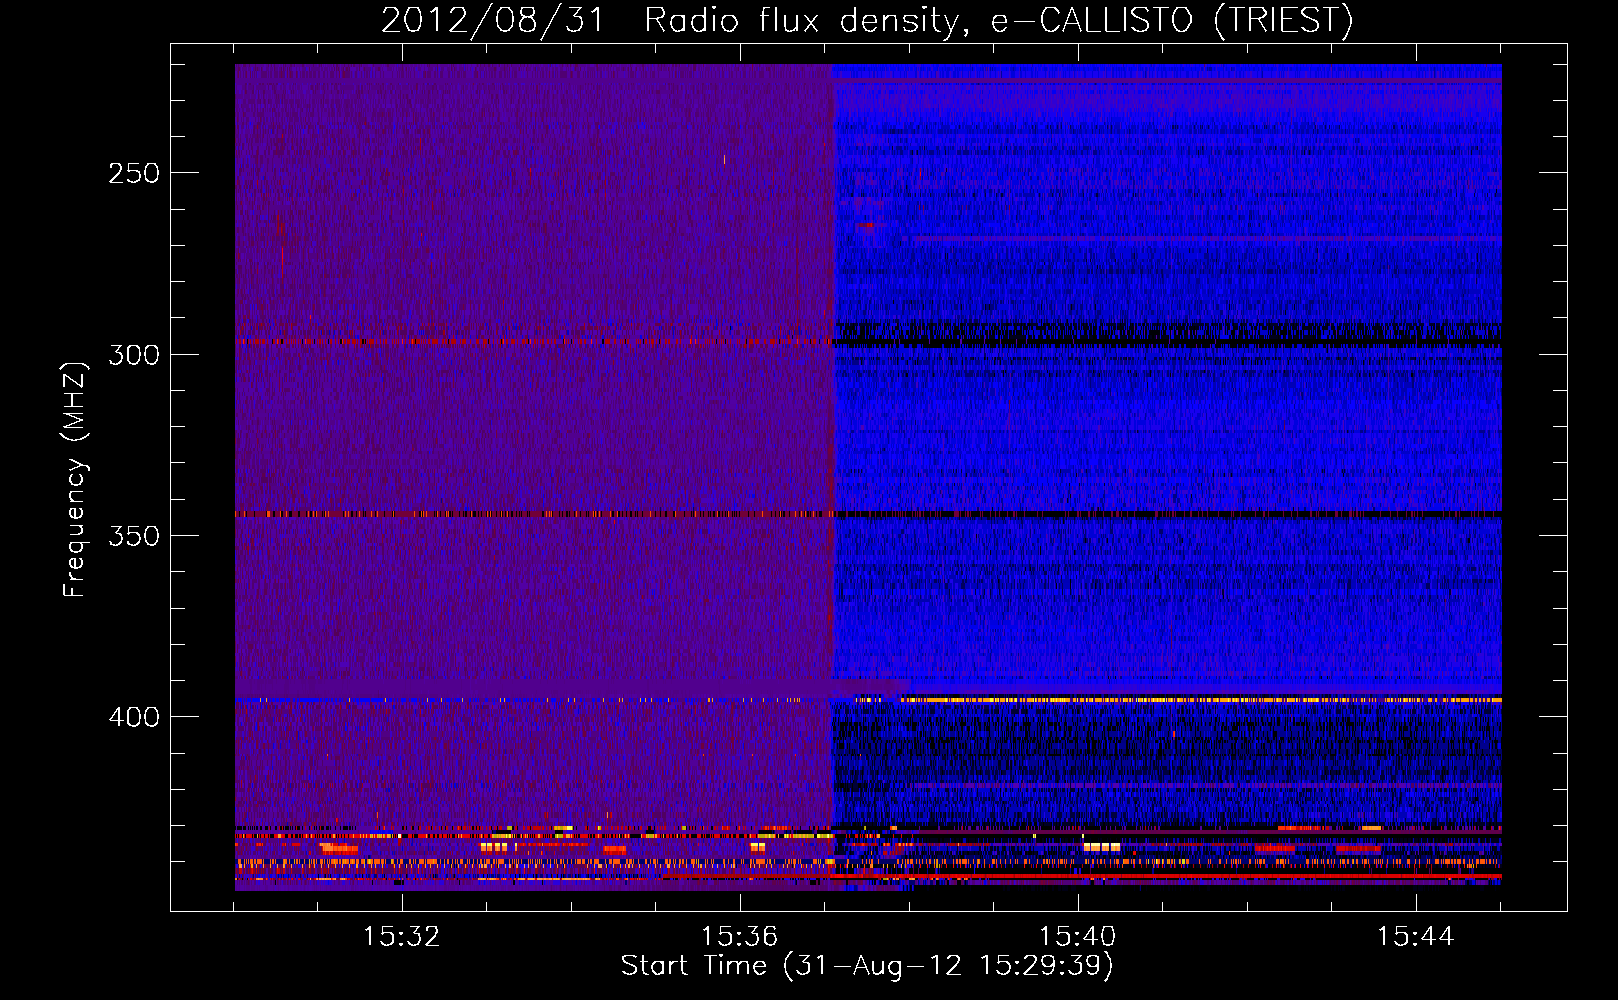This screenshot has width=1618, height=1000.
Task: Click the 250 frequency tick label
Action: [134, 173]
